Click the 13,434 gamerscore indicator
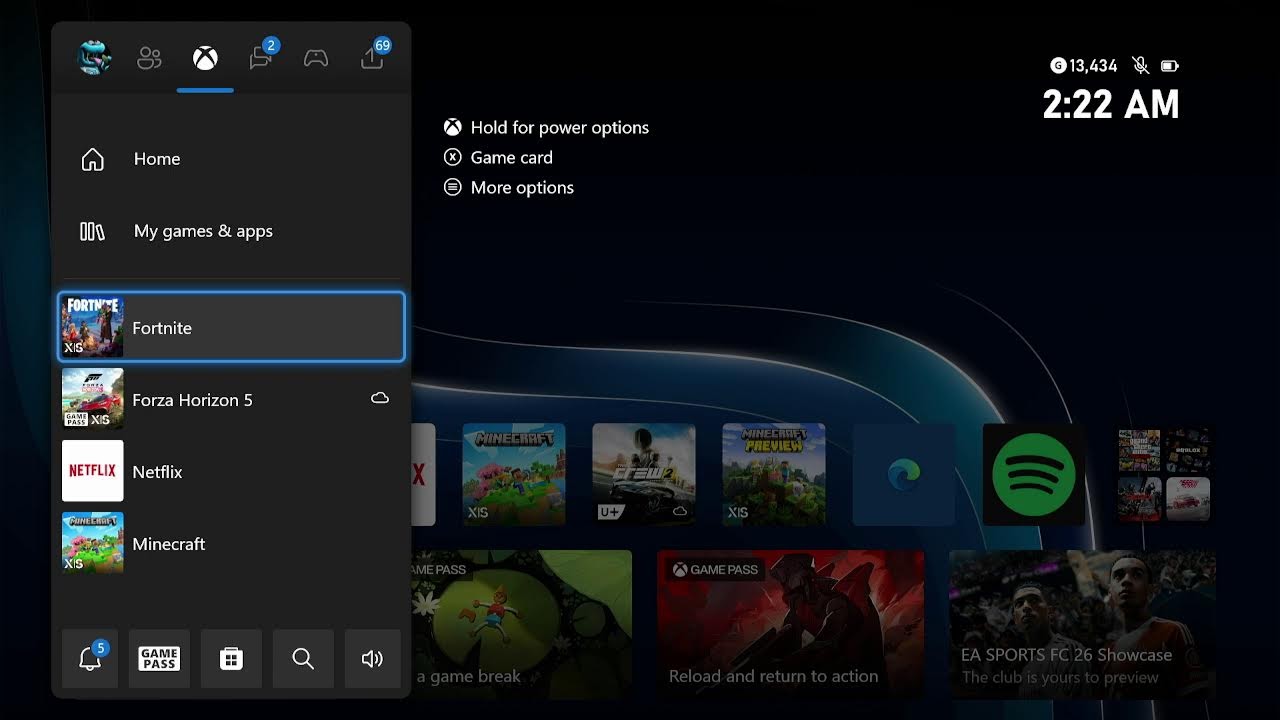The height and width of the screenshot is (720, 1280). [x=1084, y=66]
